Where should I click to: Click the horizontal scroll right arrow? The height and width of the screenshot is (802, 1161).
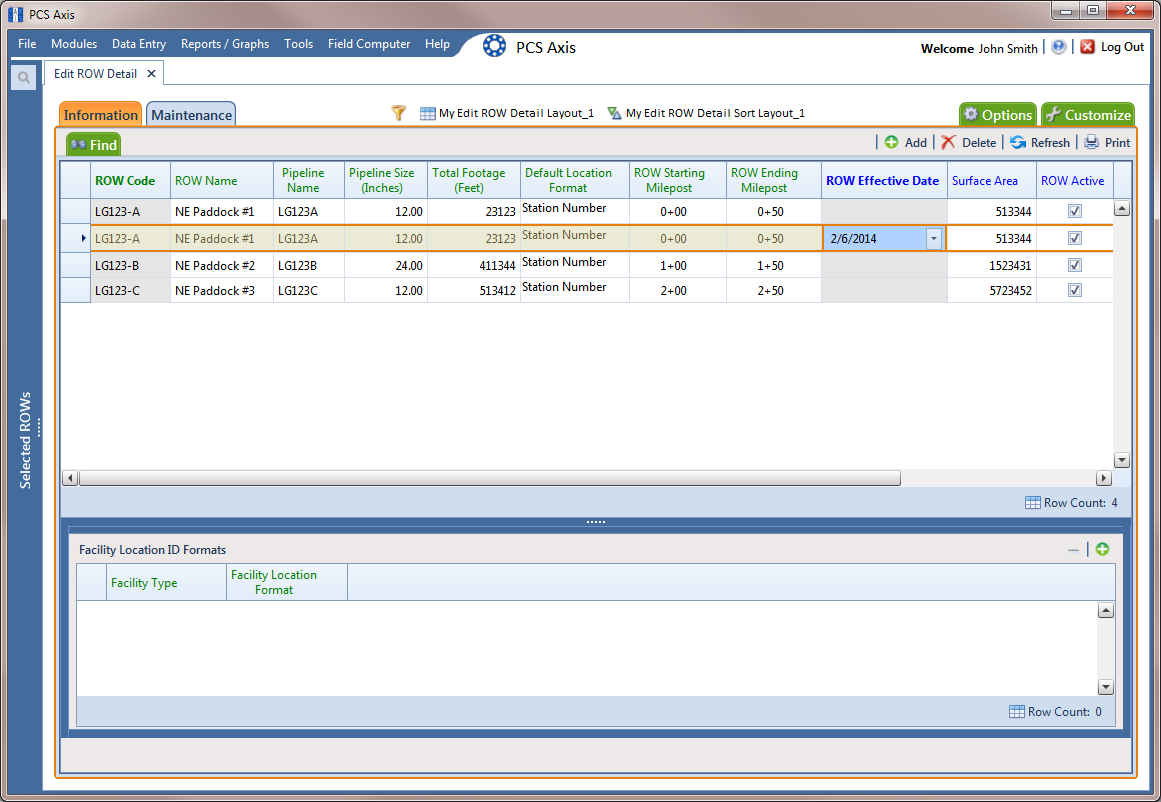pyautogui.click(x=1103, y=478)
